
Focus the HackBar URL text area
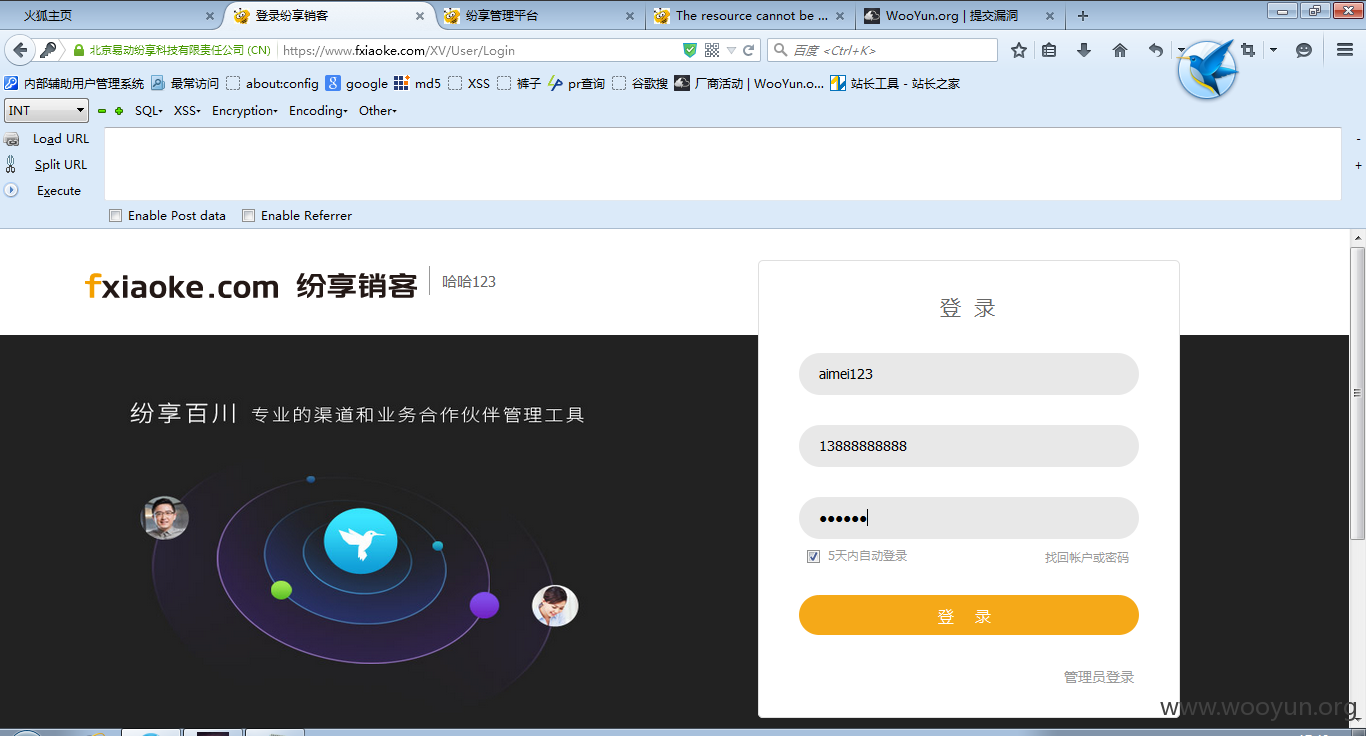722,164
